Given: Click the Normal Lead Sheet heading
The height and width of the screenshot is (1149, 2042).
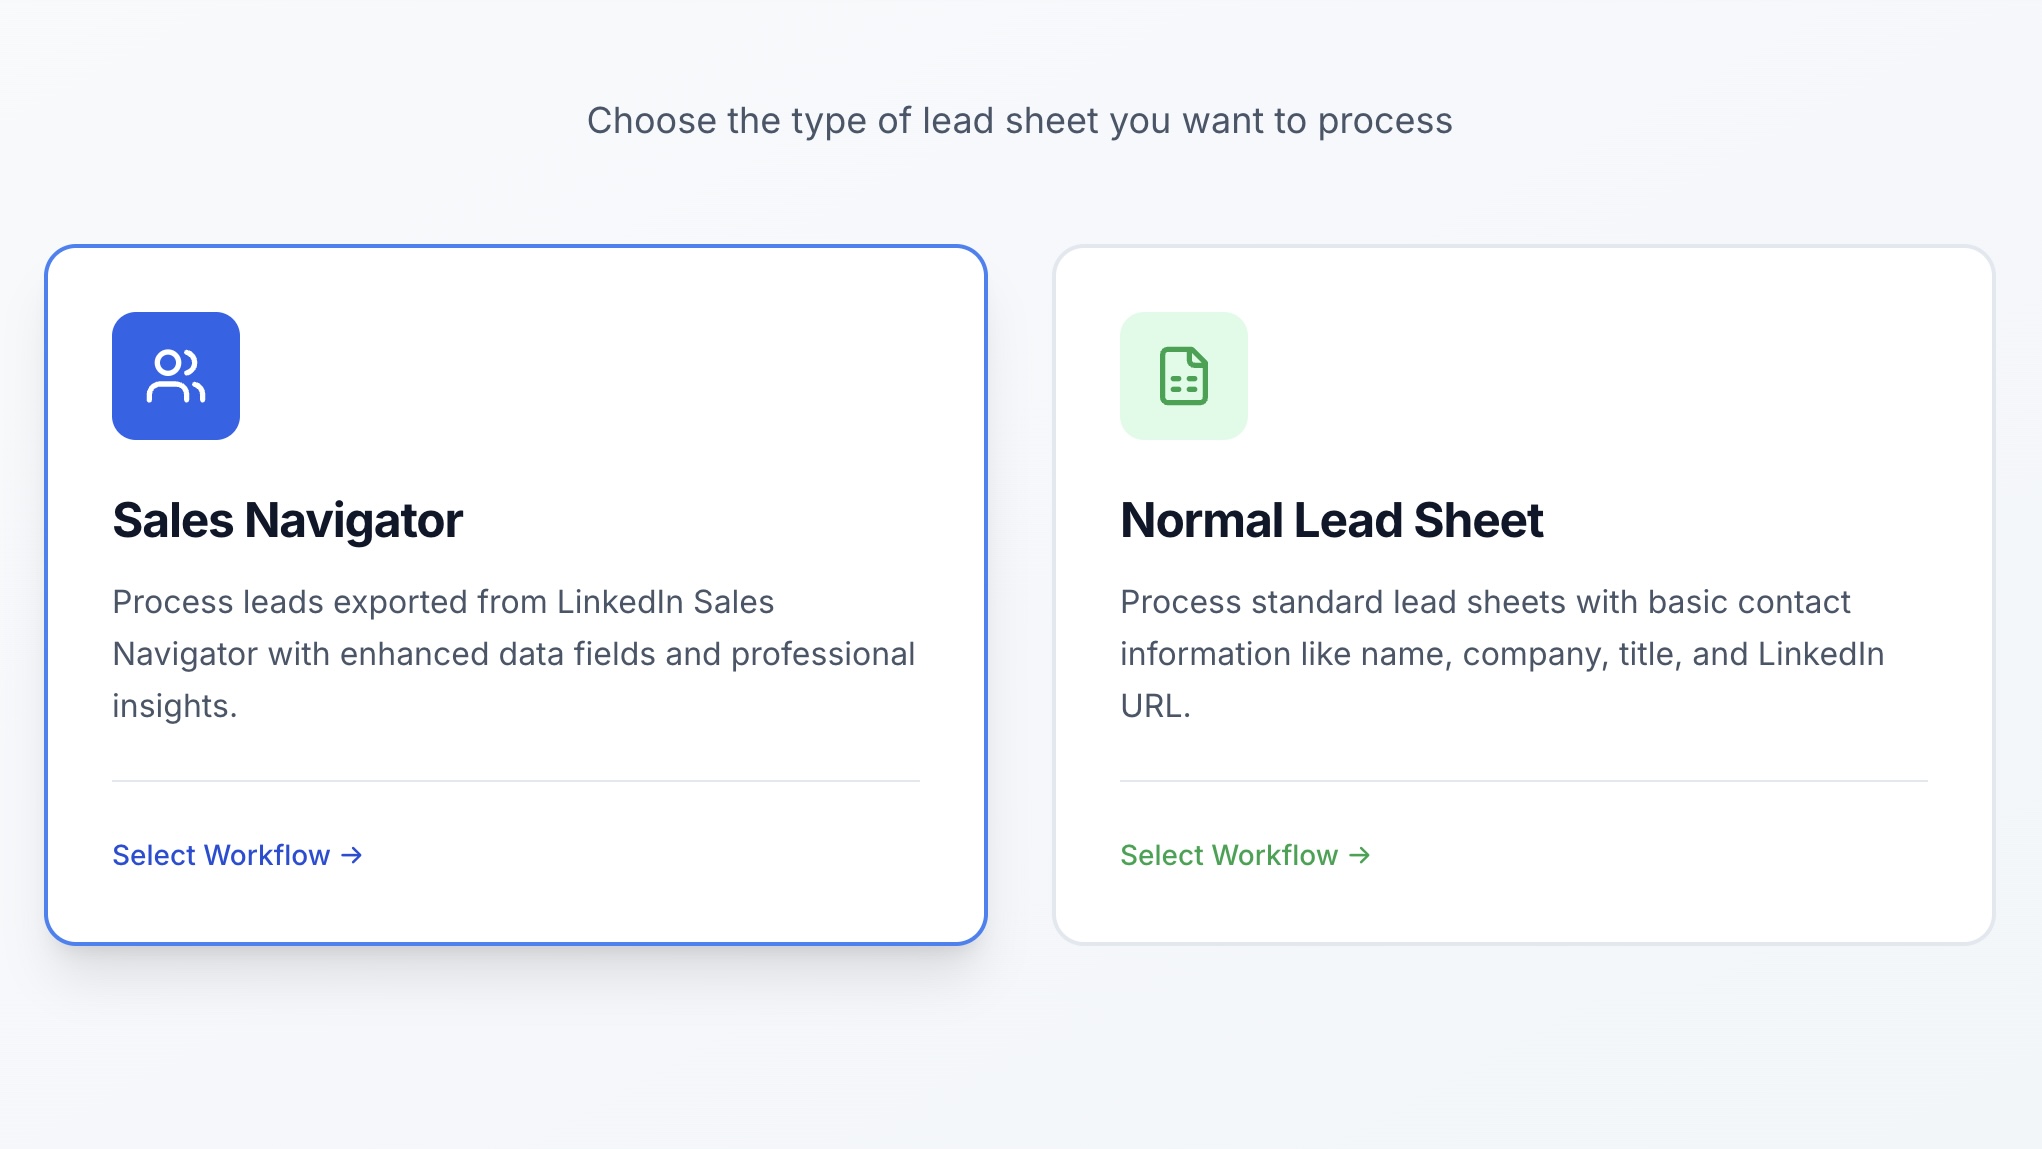Looking at the screenshot, I should (x=1332, y=519).
